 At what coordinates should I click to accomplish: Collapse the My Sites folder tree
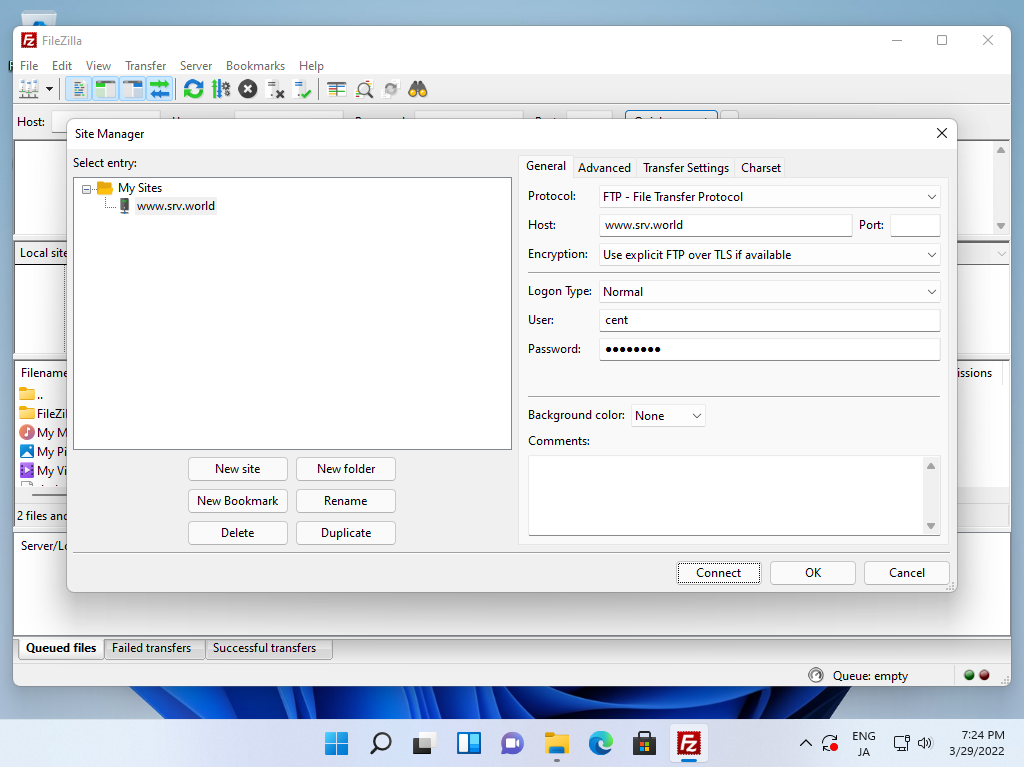click(87, 189)
